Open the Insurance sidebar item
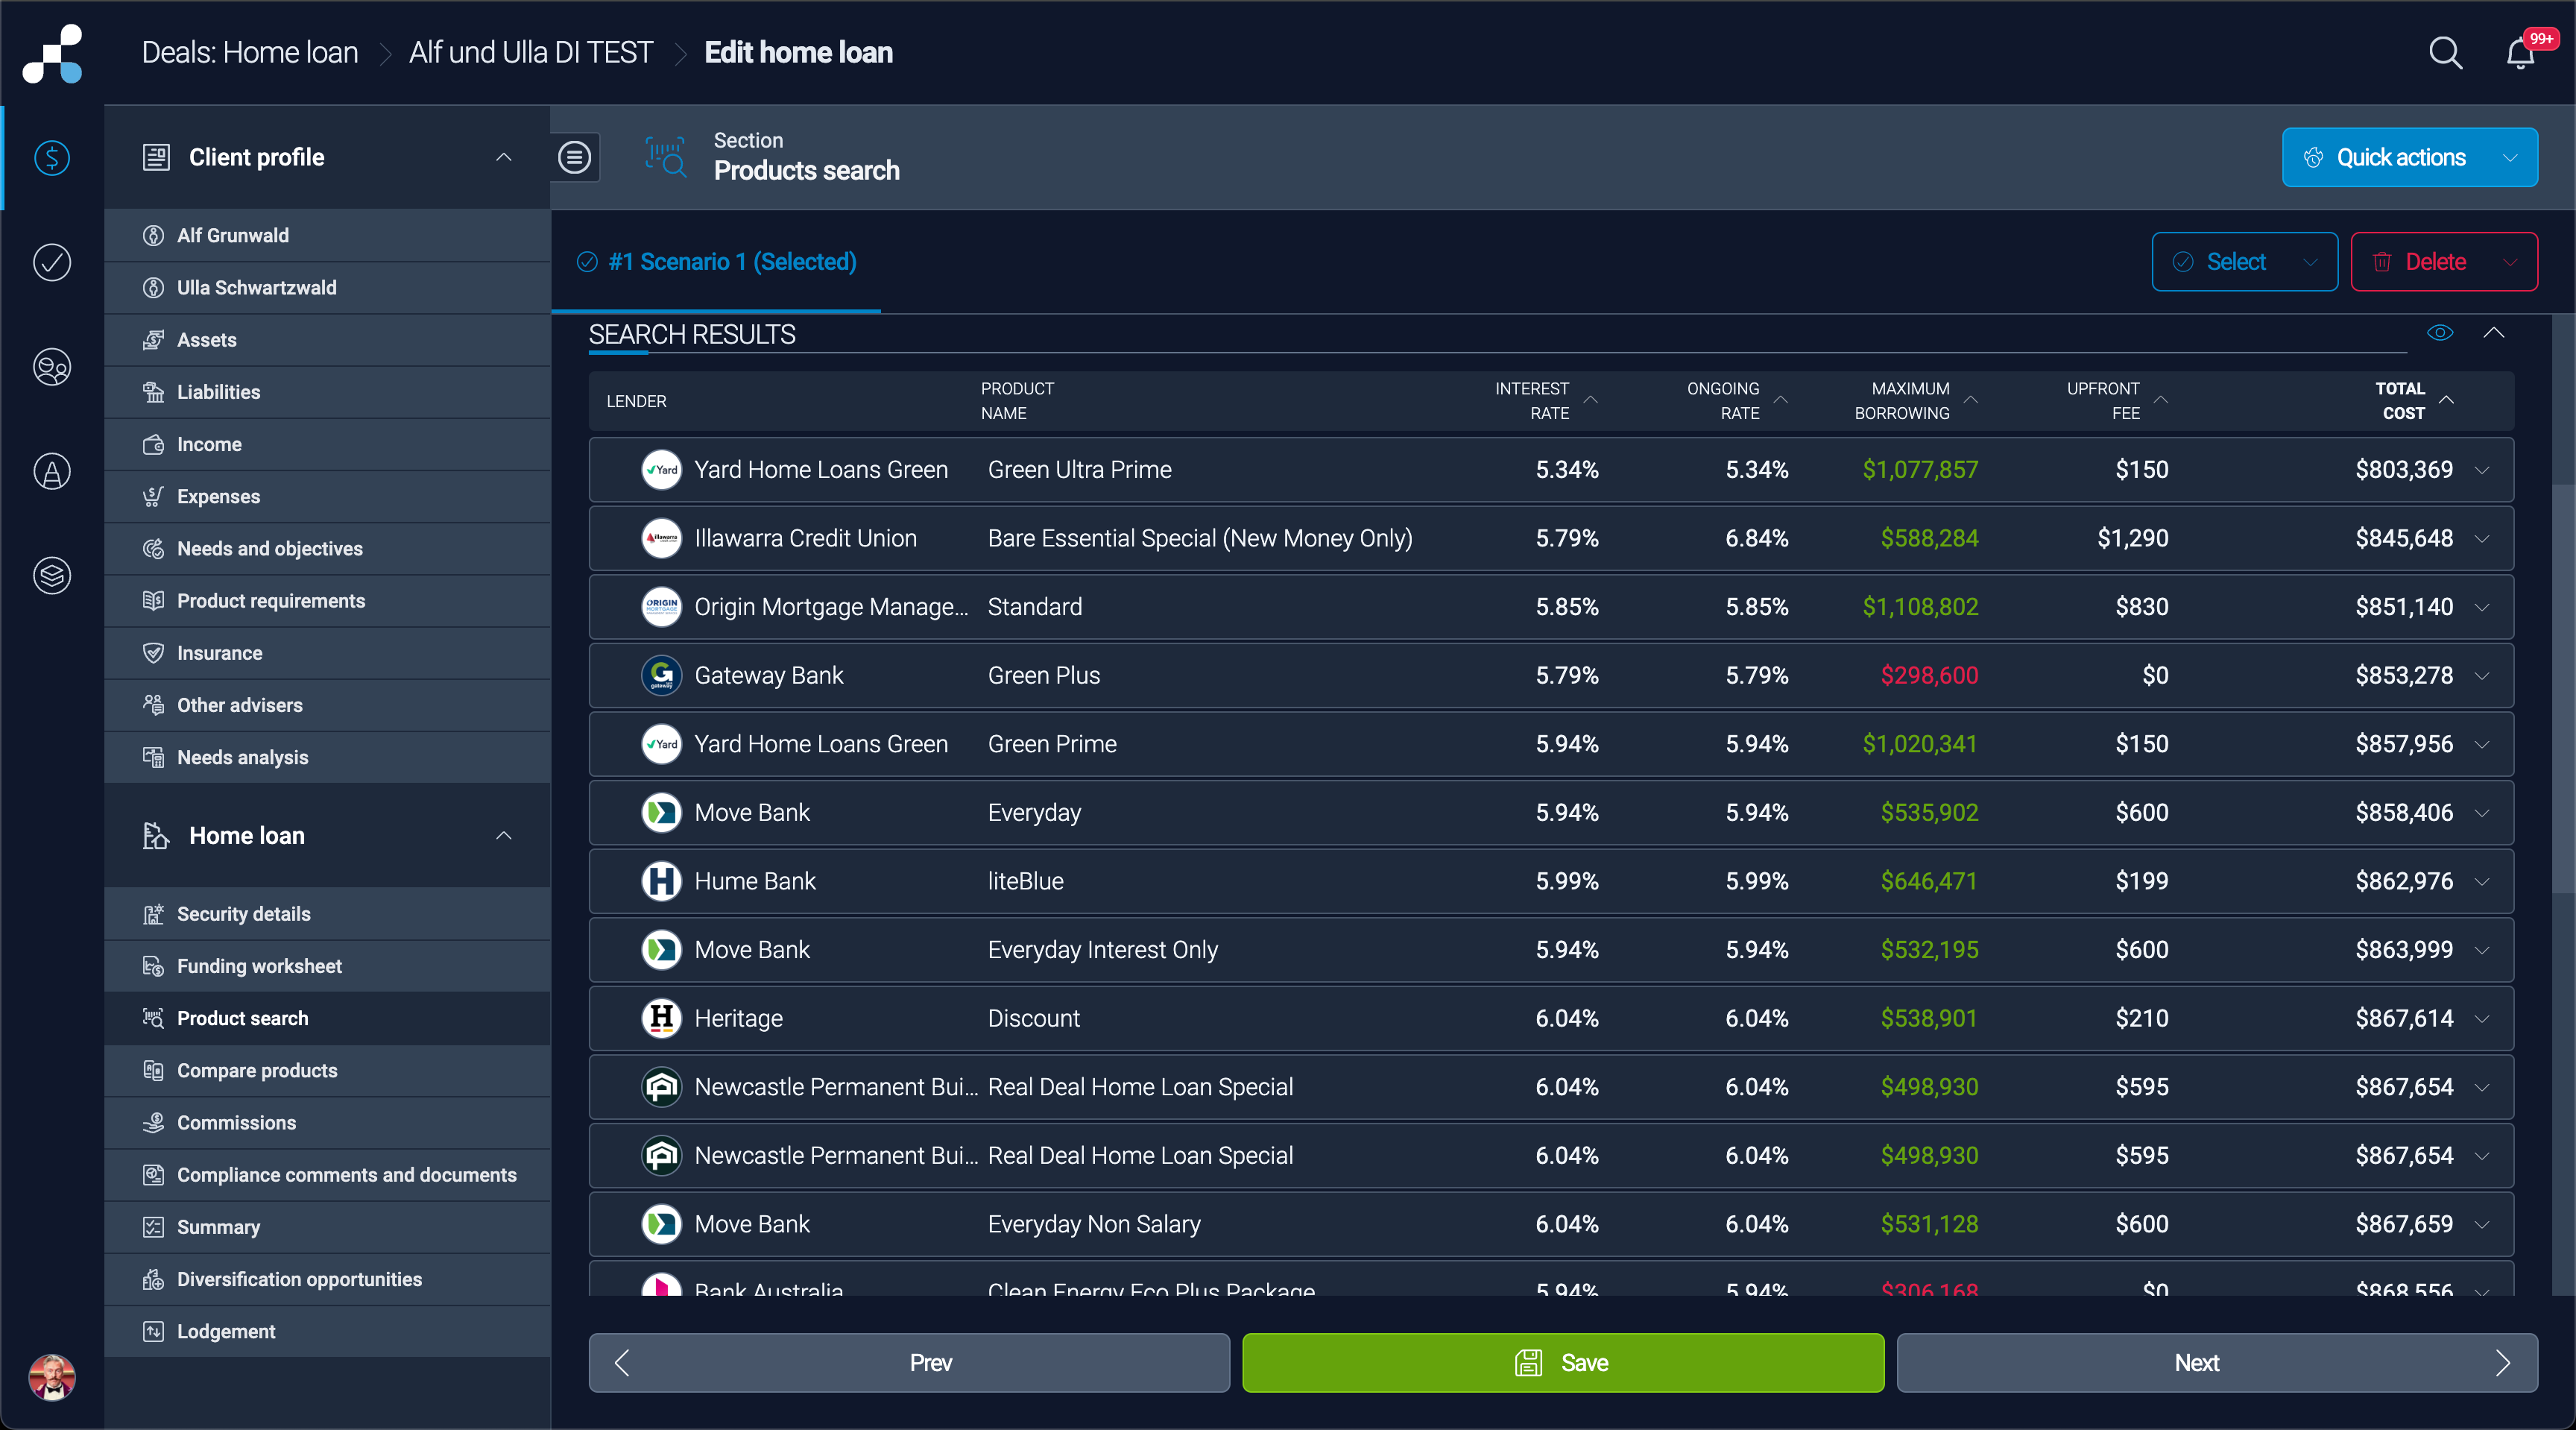Viewport: 2576px width, 1430px height. click(327, 653)
